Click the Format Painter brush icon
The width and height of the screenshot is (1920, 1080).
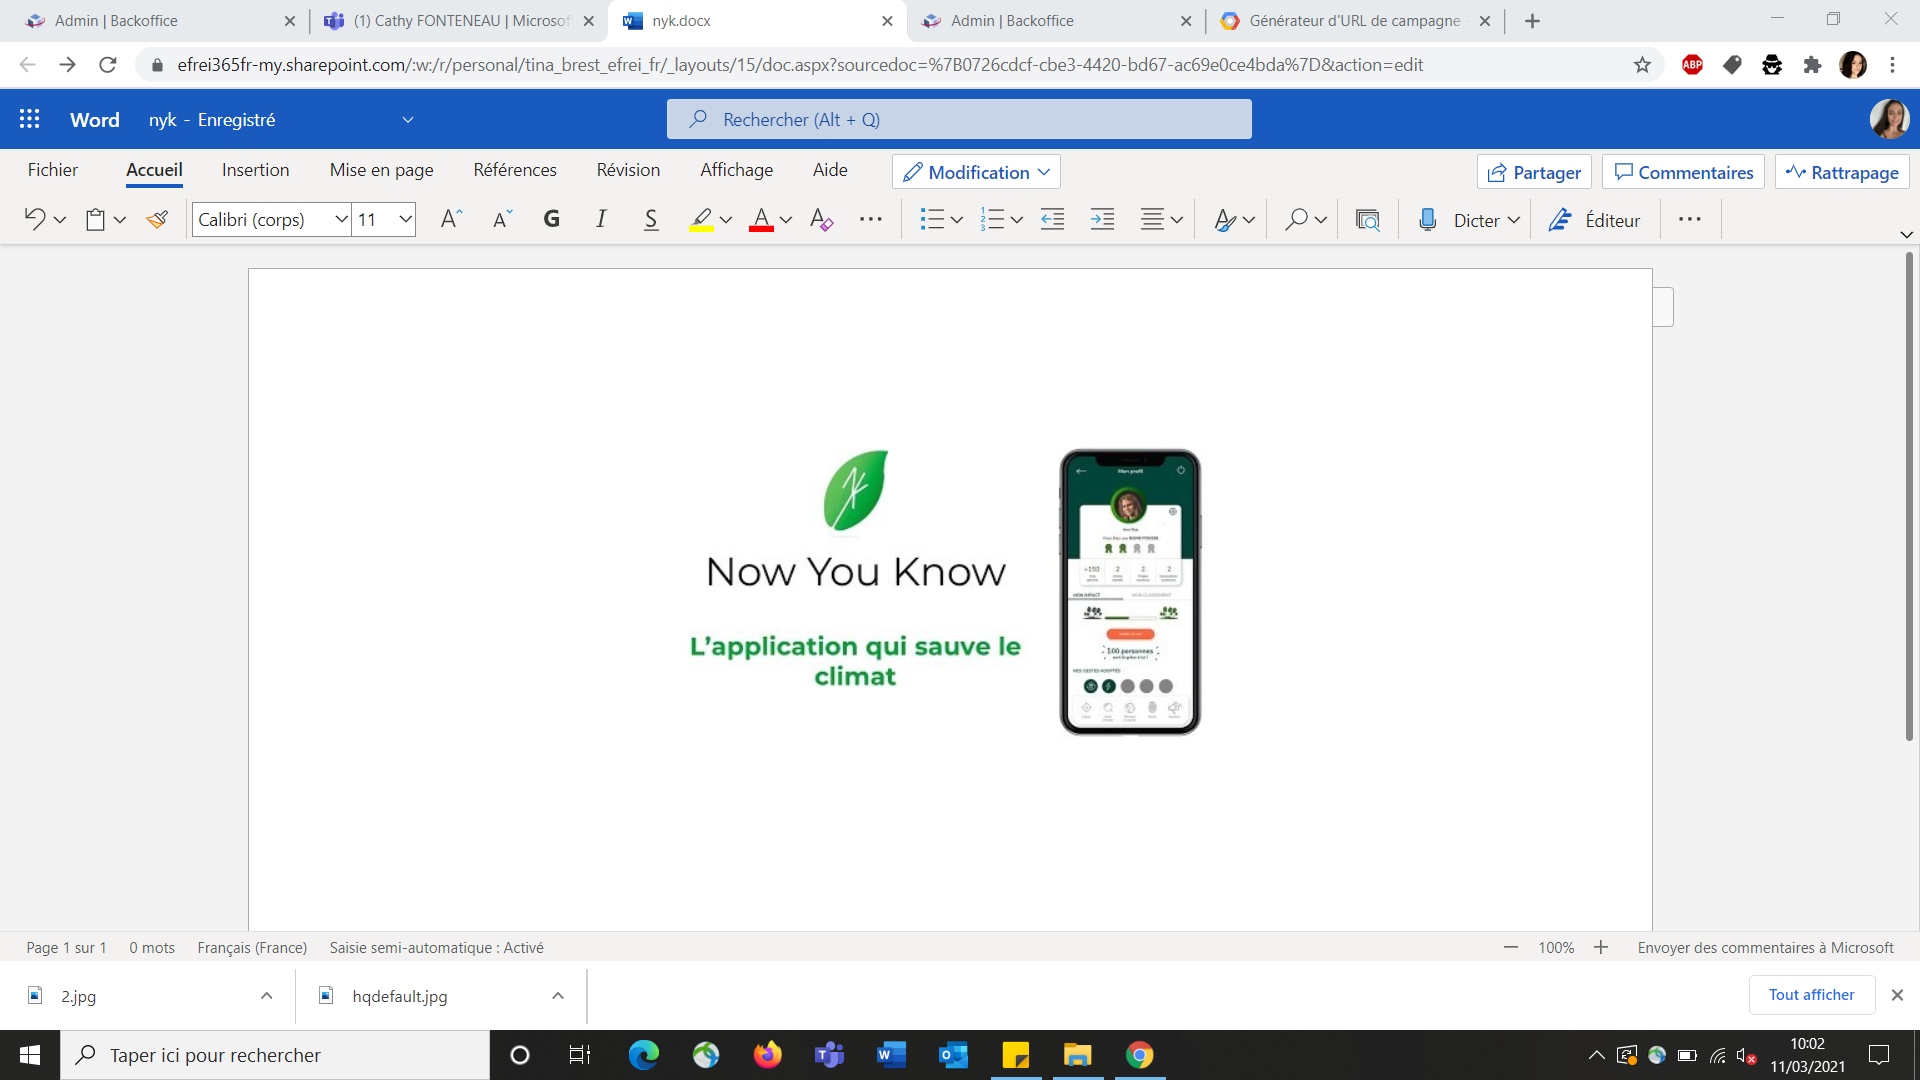click(x=157, y=220)
